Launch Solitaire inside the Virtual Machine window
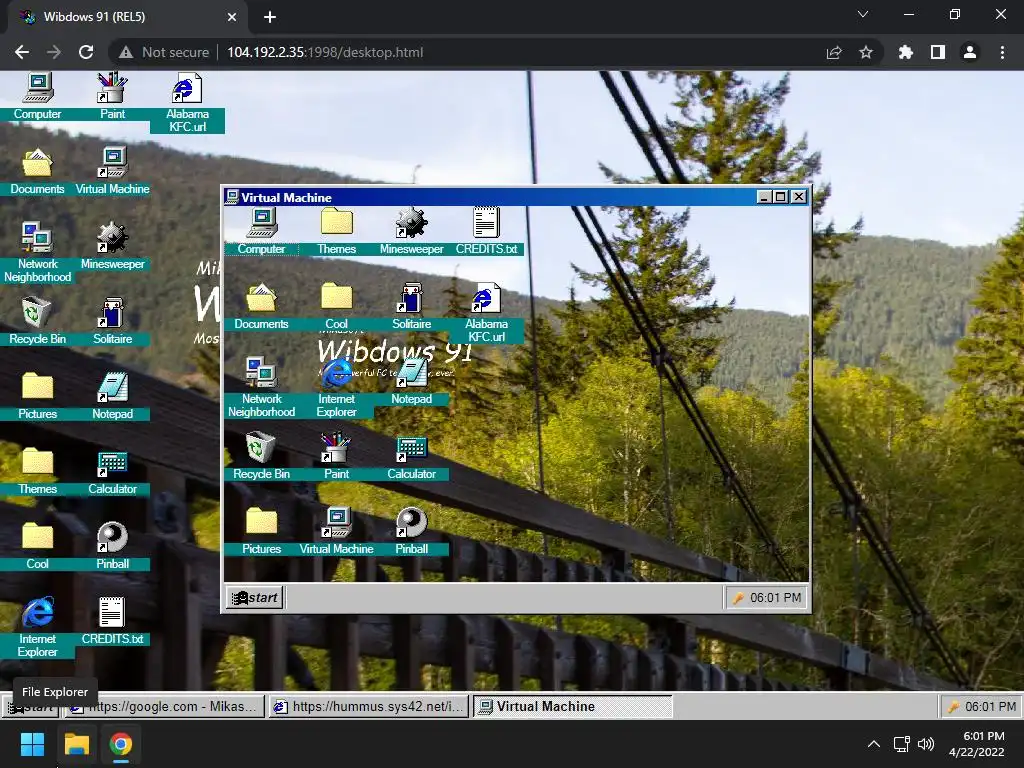Screen dimensions: 1024x768 tap(411, 307)
